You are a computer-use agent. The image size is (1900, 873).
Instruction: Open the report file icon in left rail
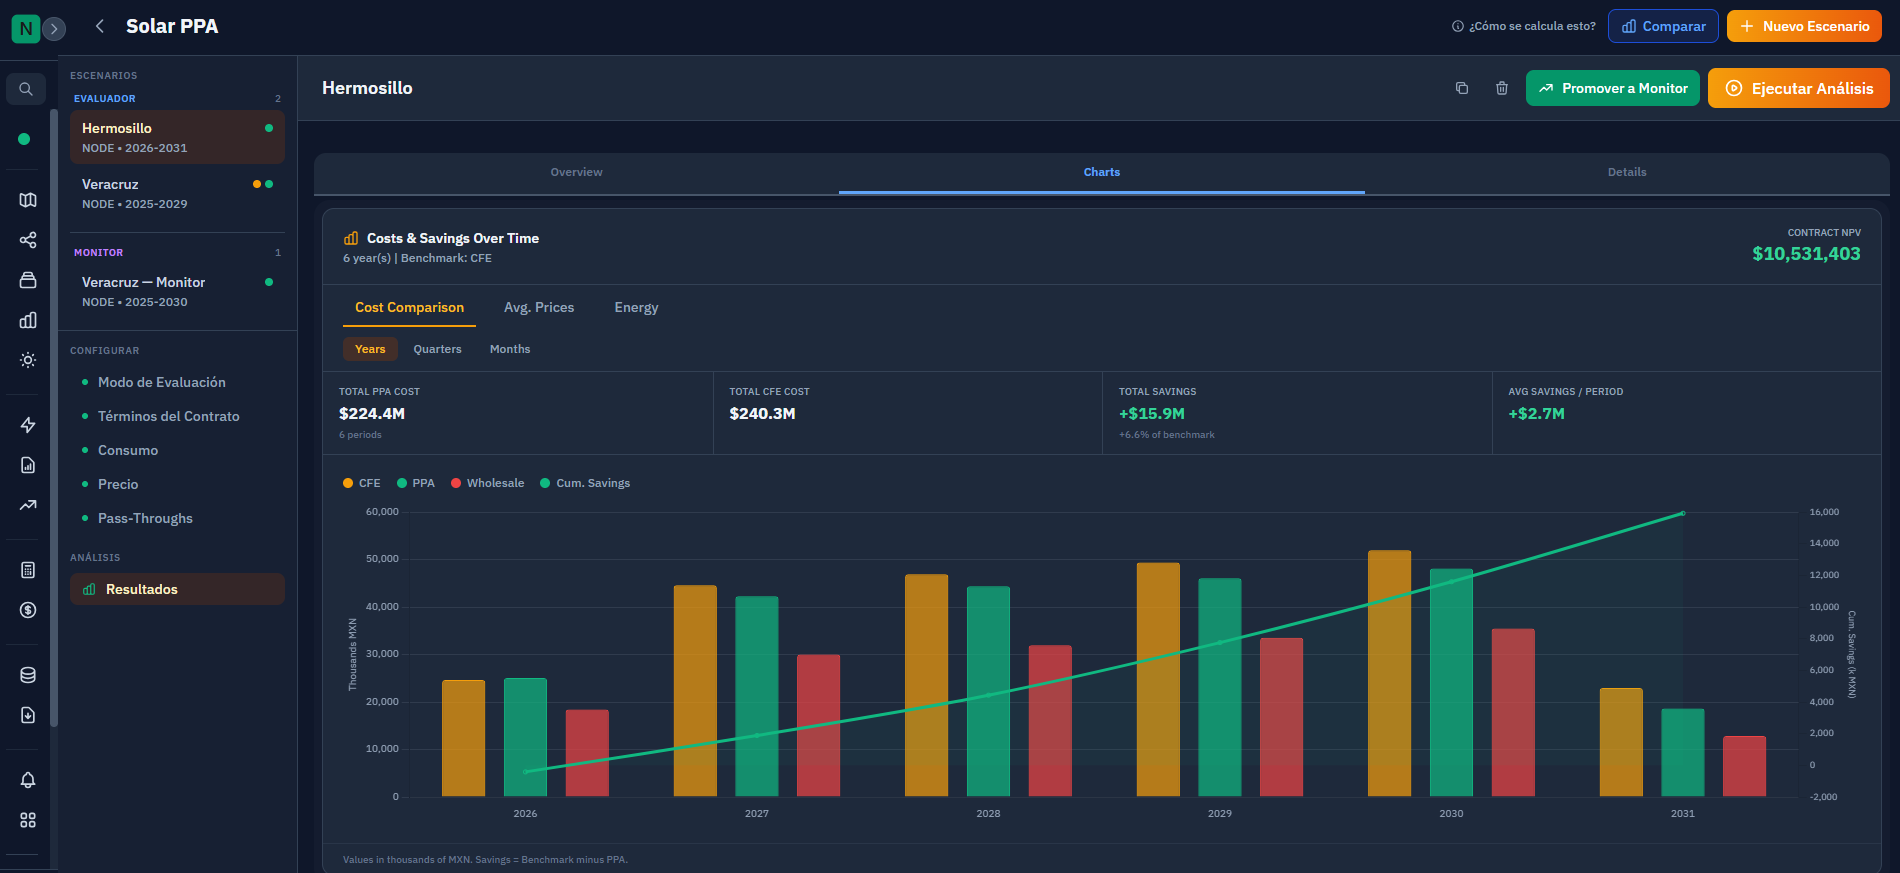point(28,465)
